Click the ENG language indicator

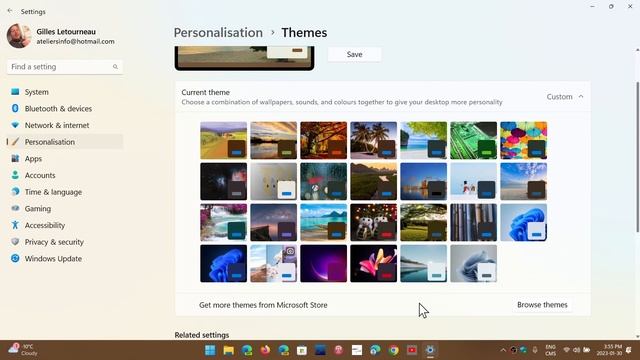(551, 350)
